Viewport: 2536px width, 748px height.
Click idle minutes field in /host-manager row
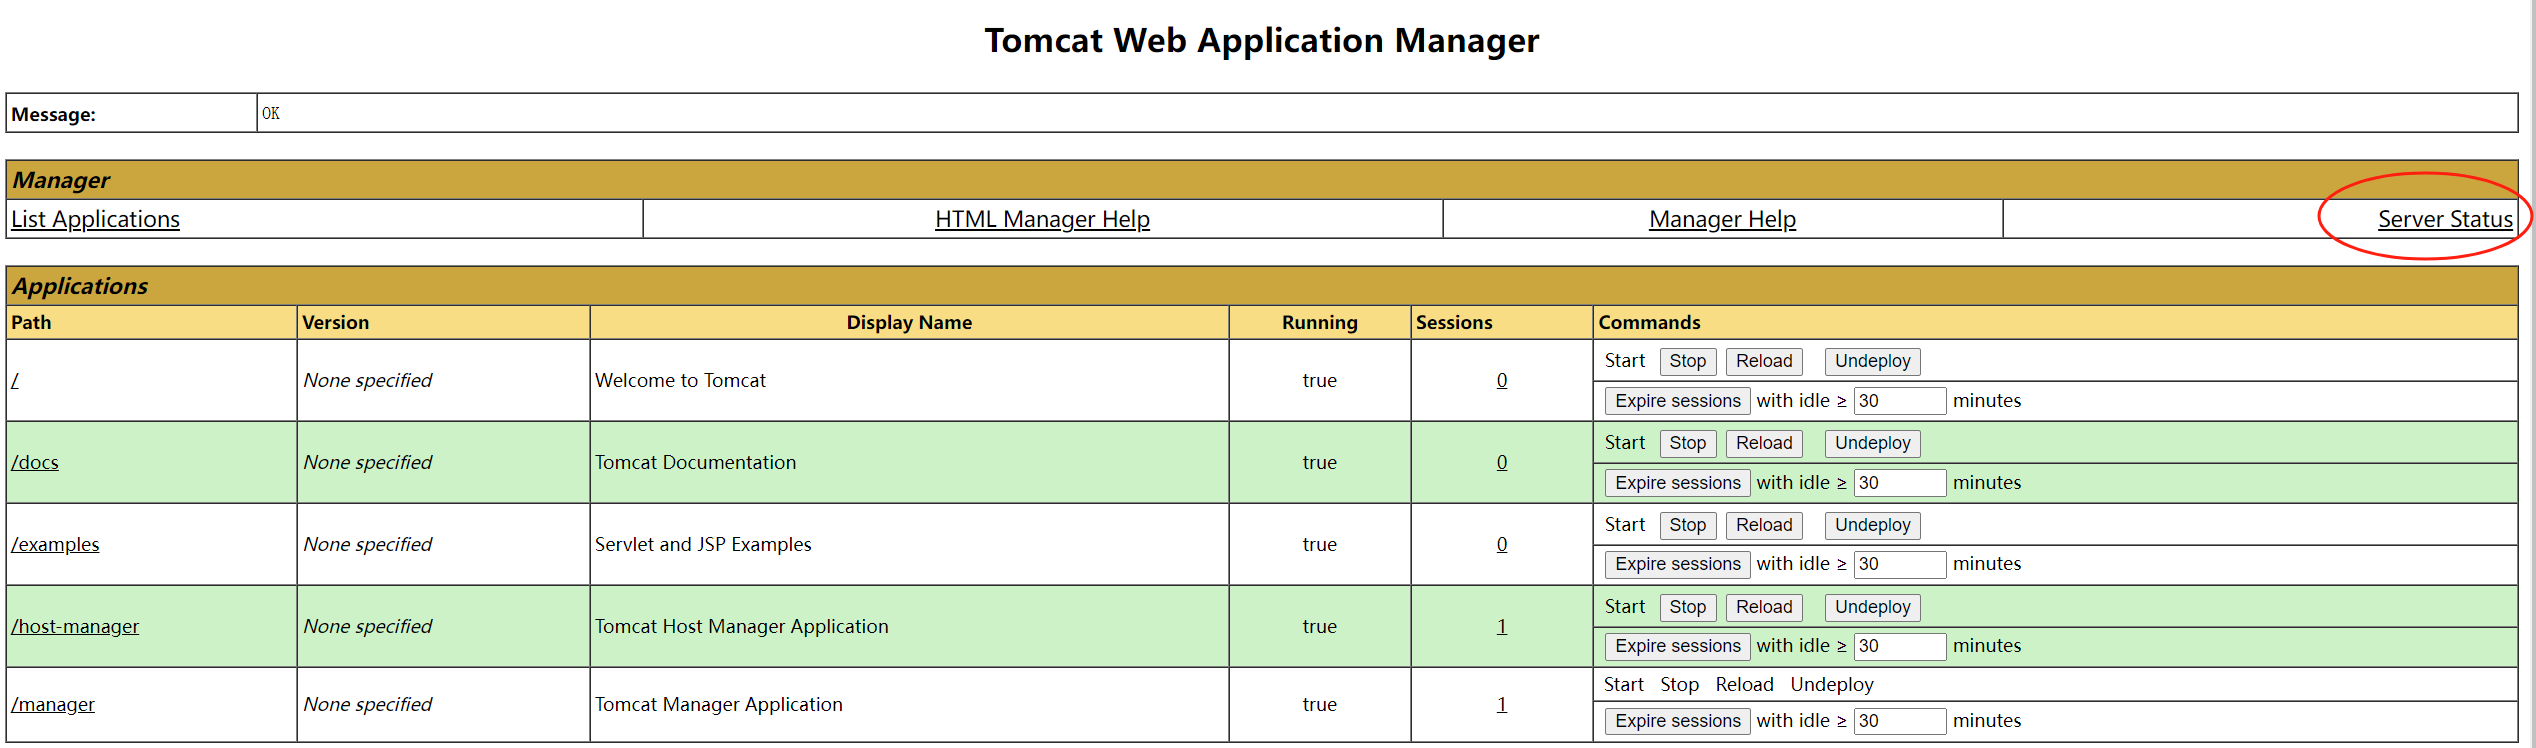(1900, 646)
